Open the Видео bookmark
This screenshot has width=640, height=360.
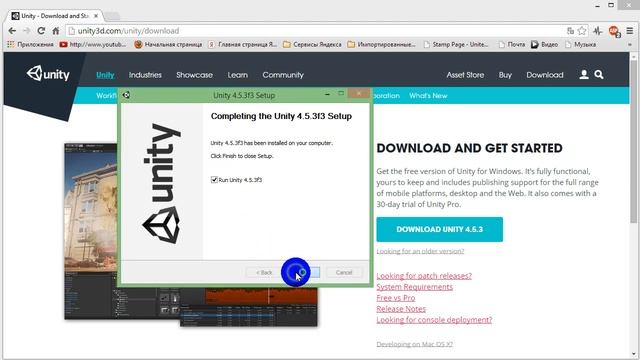(544, 44)
